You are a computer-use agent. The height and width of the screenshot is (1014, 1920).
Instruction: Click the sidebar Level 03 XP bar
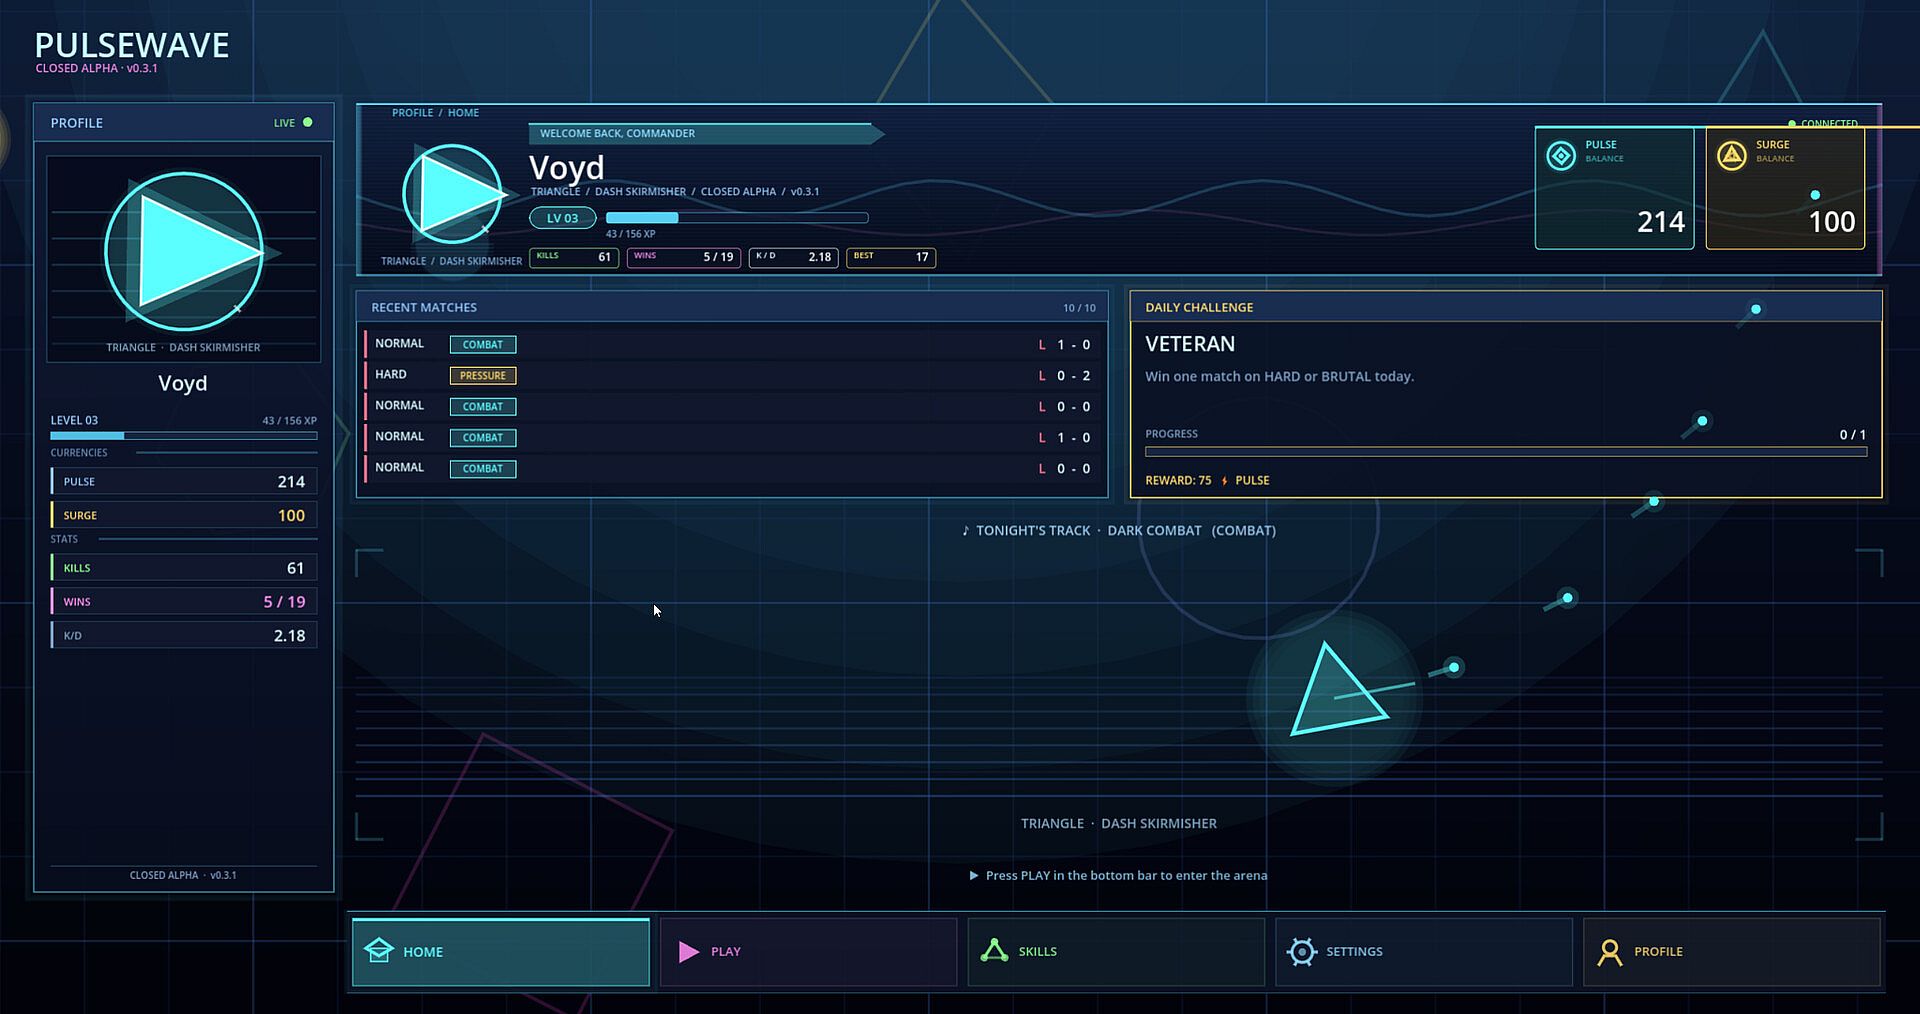[184, 436]
